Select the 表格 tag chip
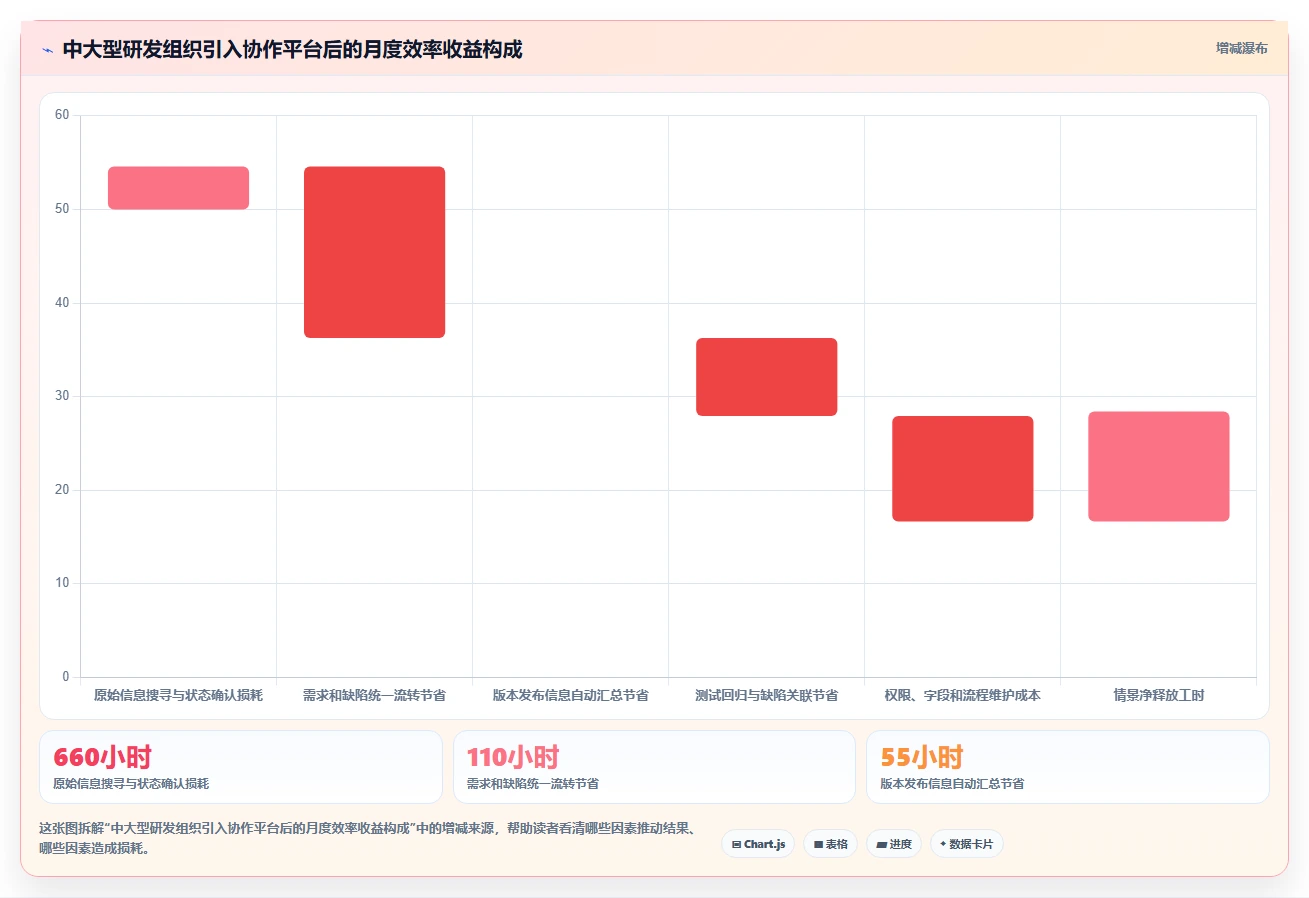The height and width of the screenshot is (898, 1309). (830, 844)
